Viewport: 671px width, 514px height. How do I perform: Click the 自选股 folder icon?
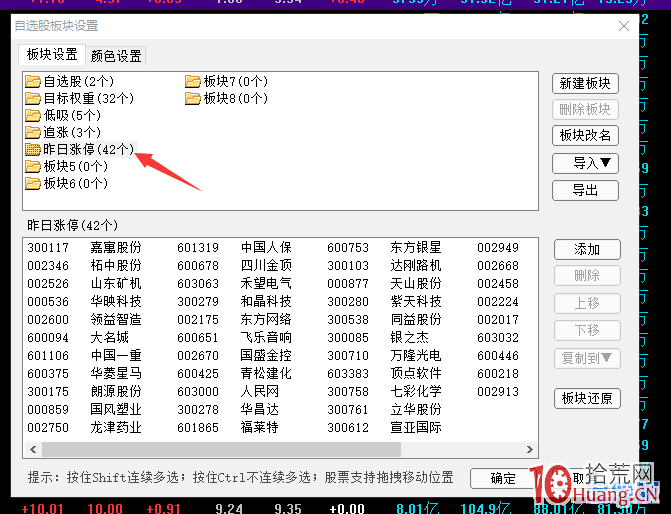[33, 81]
